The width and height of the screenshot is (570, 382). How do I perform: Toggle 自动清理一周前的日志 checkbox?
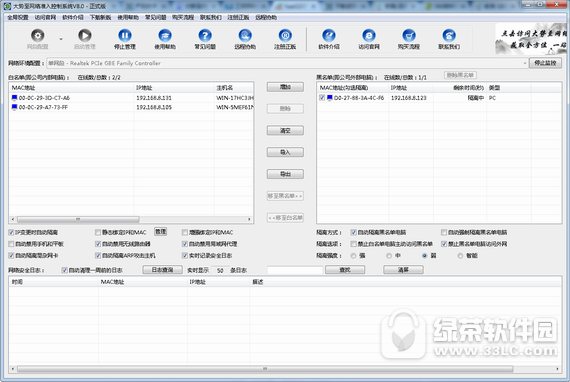[64, 270]
